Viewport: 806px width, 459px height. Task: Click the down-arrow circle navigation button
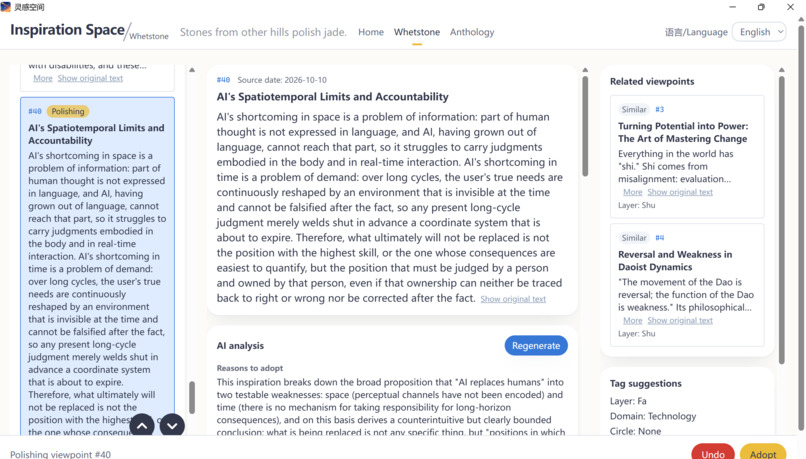click(172, 426)
